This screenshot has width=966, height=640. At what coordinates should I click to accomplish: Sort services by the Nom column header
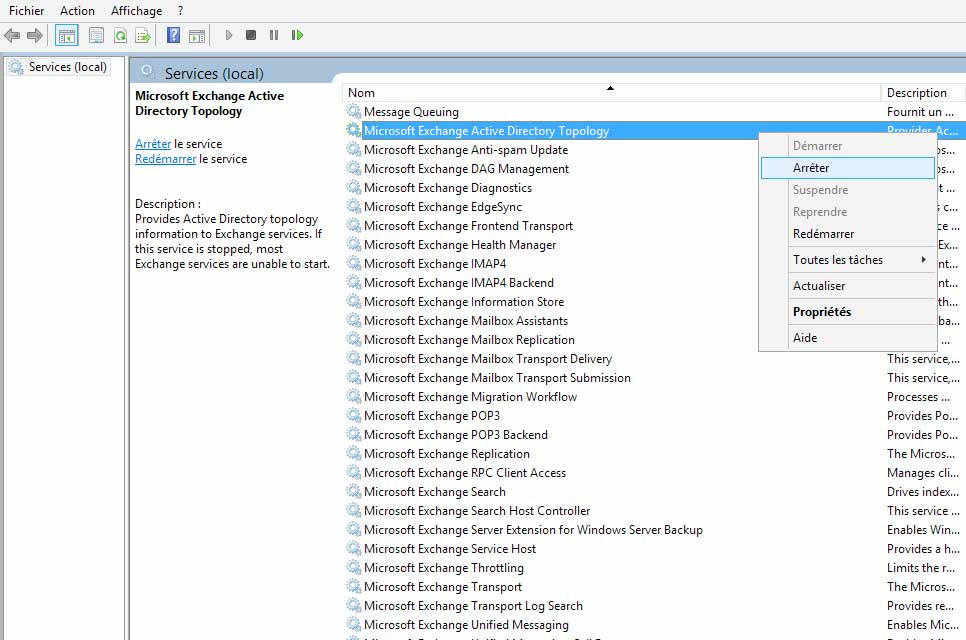coord(362,93)
